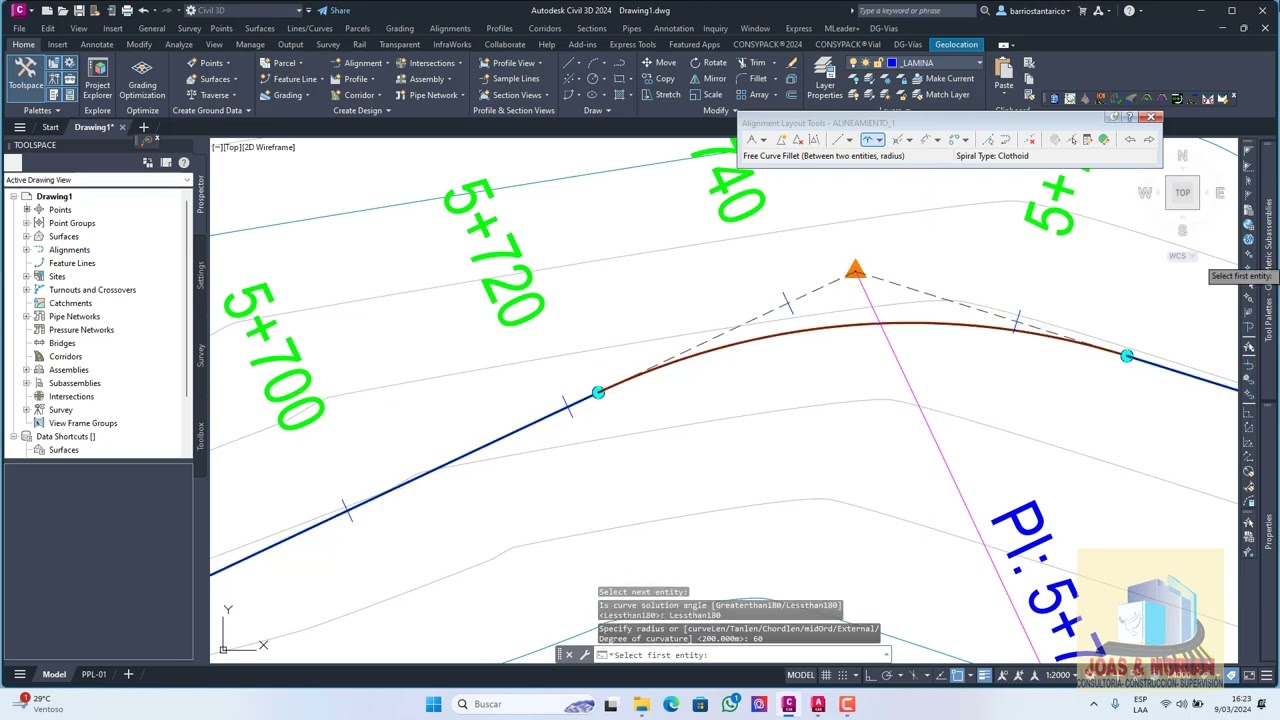The height and width of the screenshot is (720, 1280).
Task: Open barriostantarico account menu
Action: 1028,11
